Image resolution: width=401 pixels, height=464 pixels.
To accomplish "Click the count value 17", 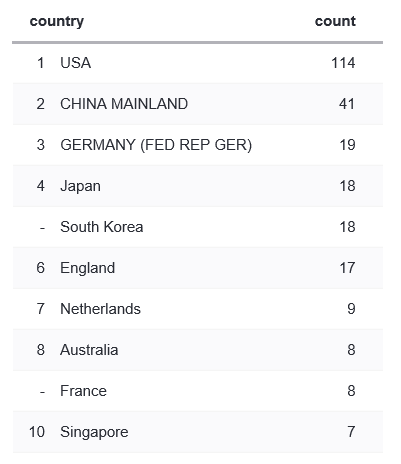I will [347, 268].
